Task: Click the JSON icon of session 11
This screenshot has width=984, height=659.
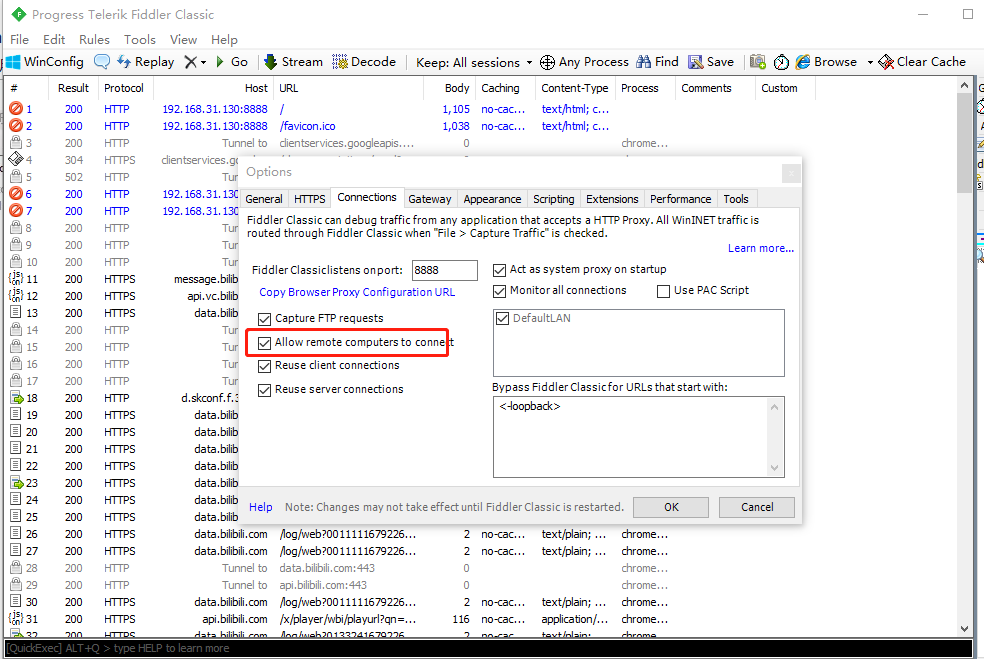Action: coord(16,279)
